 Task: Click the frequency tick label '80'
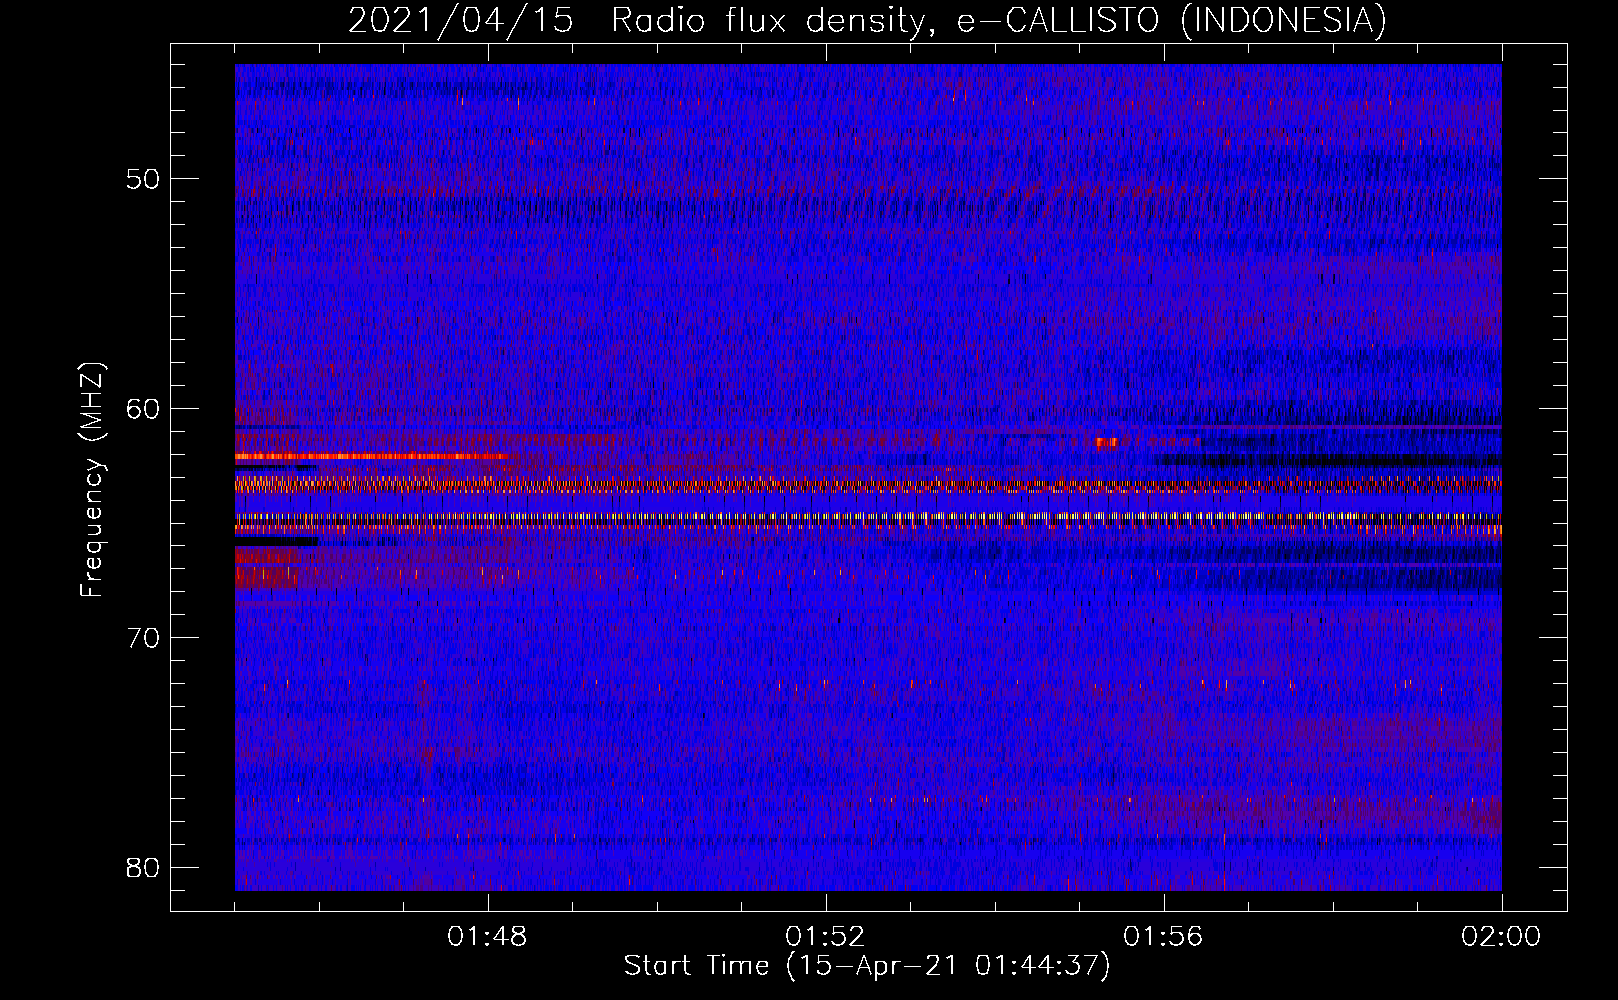coord(144,867)
